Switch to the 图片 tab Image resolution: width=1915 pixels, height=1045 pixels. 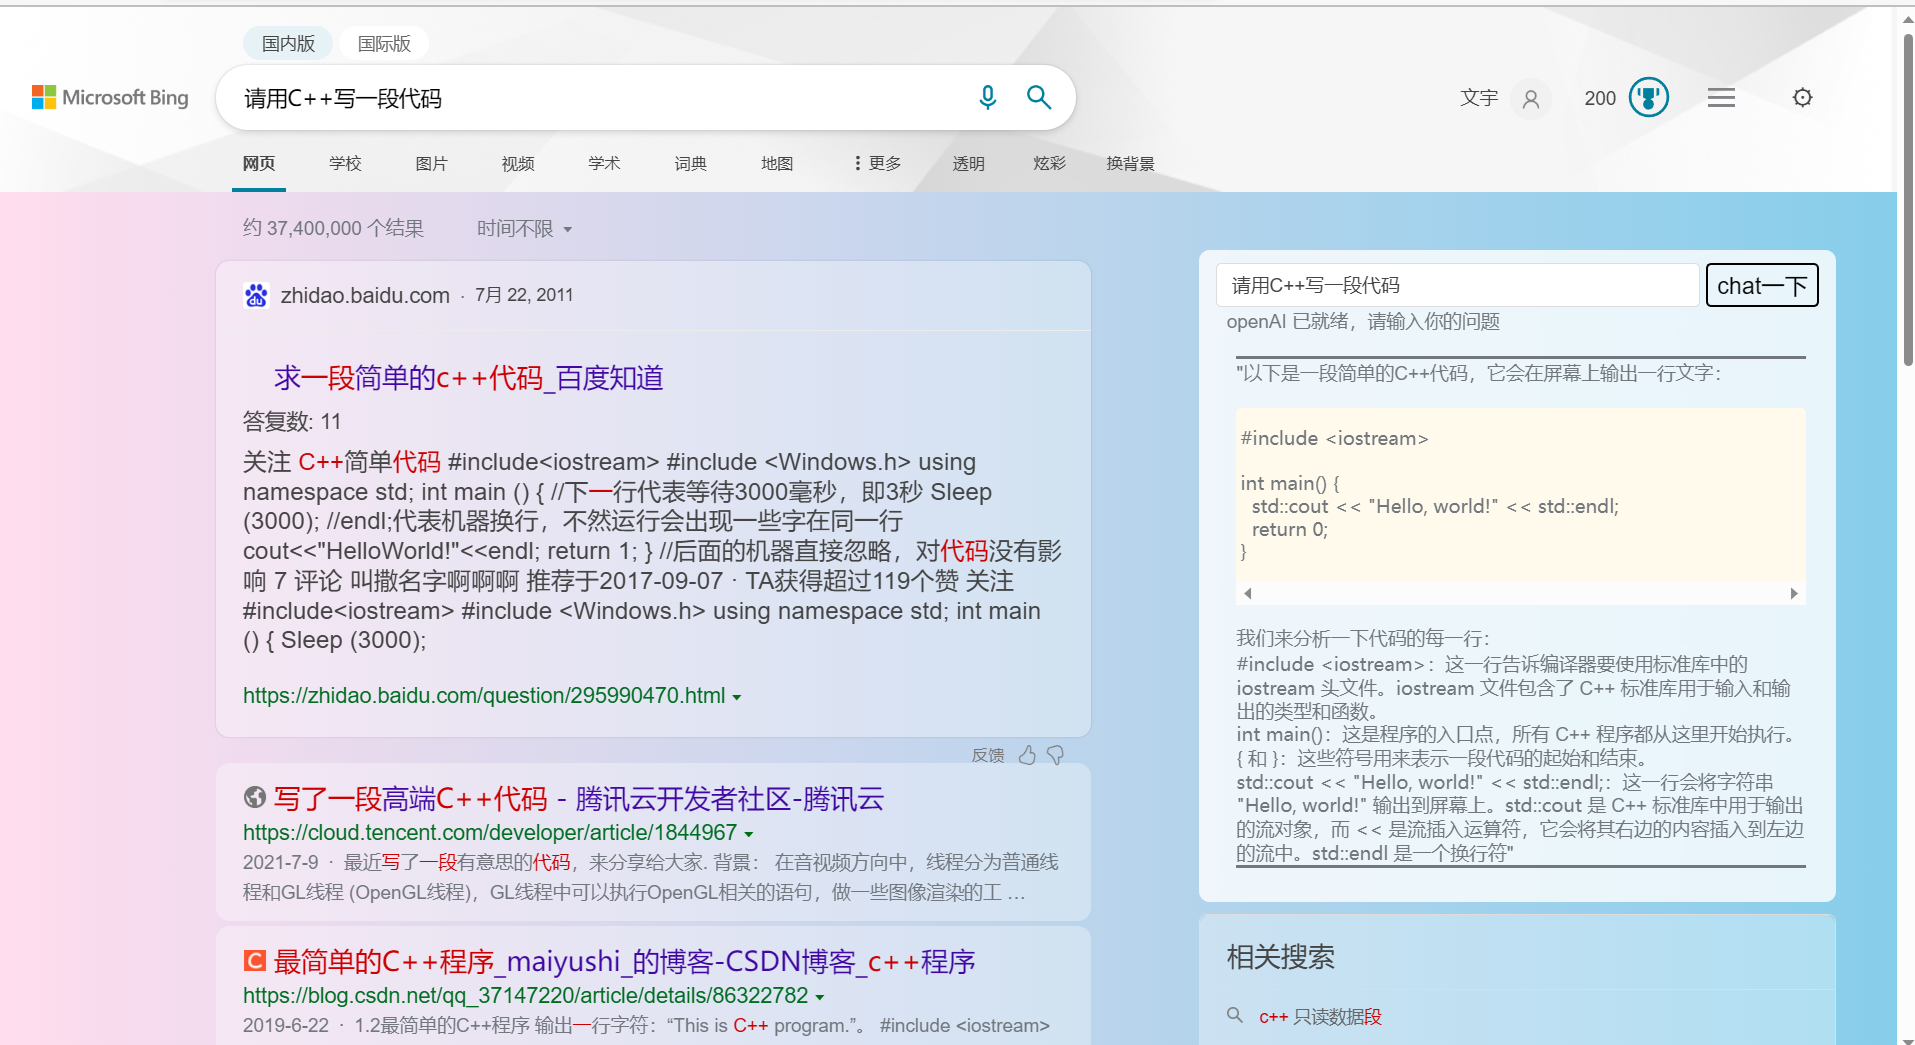pos(431,163)
